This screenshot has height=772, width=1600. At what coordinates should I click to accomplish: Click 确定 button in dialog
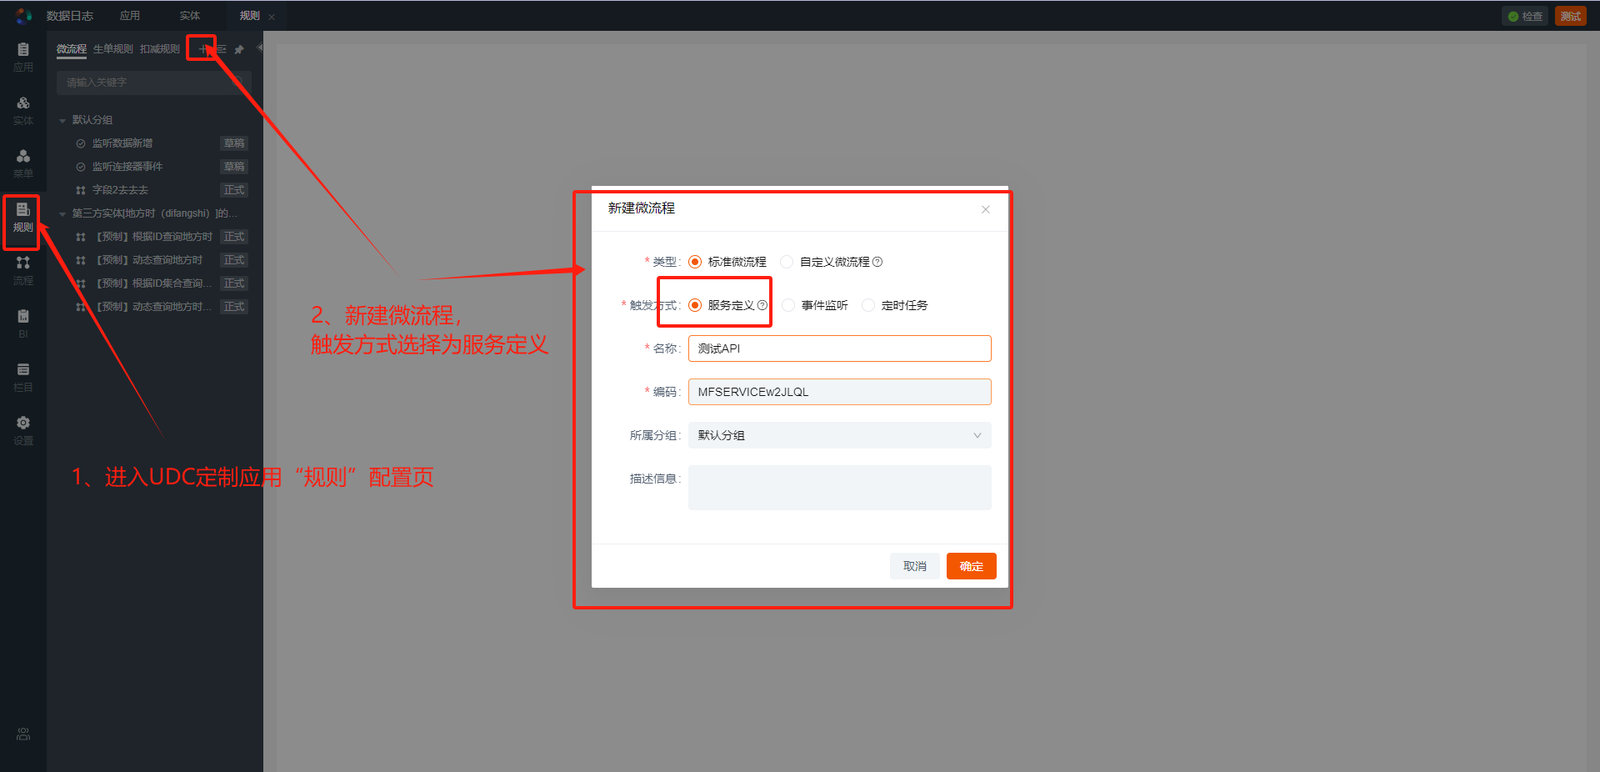click(971, 566)
